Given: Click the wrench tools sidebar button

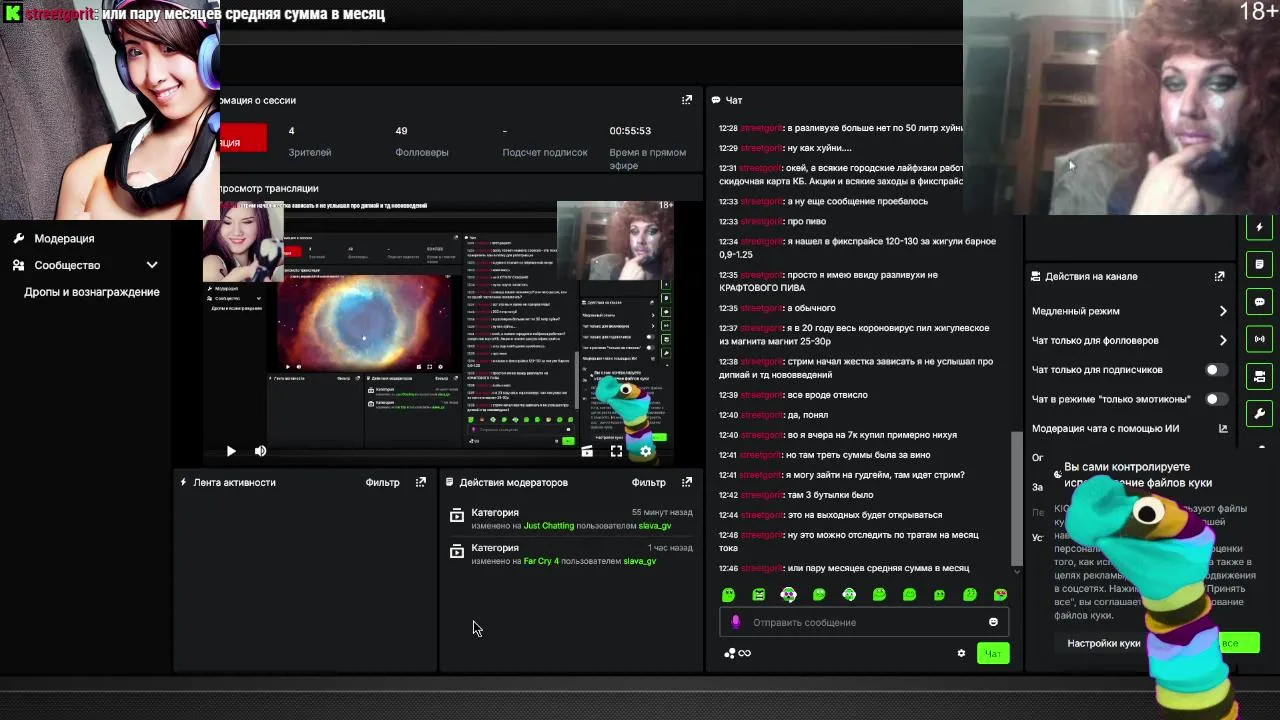Looking at the screenshot, I should (1259, 414).
